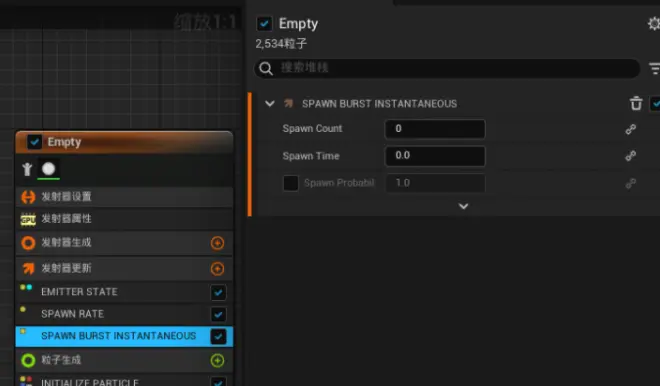Screen dimensions: 660x386
Task: Click the Spawn Time link binding icon
Action: [631, 156]
